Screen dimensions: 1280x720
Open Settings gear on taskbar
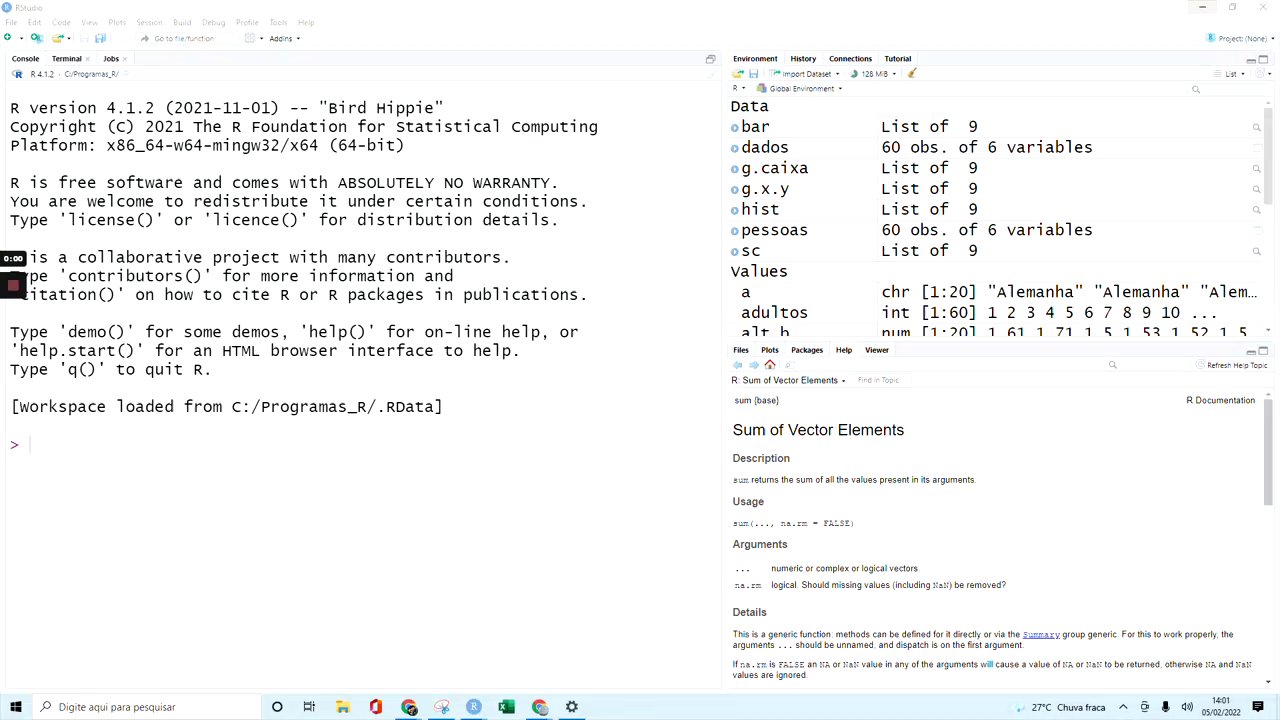(x=572, y=707)
